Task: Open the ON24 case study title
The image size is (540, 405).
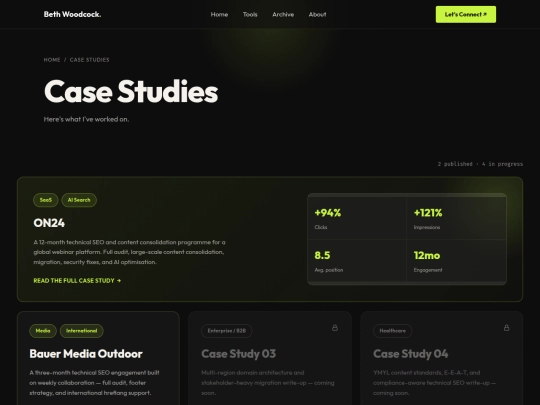Action: click(49, 223)
